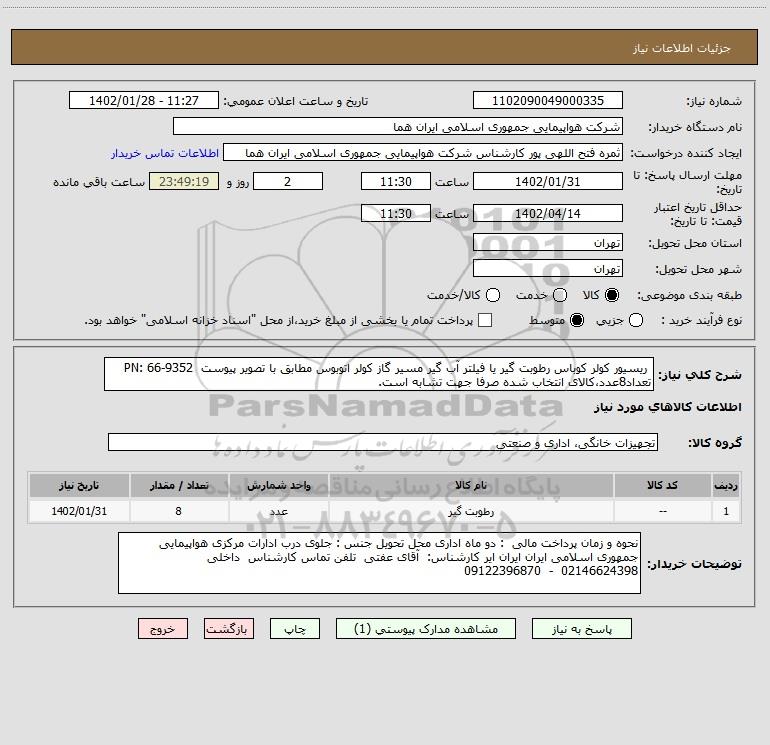Click the شهر محل تحویل field
Viewport: 770px width, 745px height.
click(x=546, y=269)
